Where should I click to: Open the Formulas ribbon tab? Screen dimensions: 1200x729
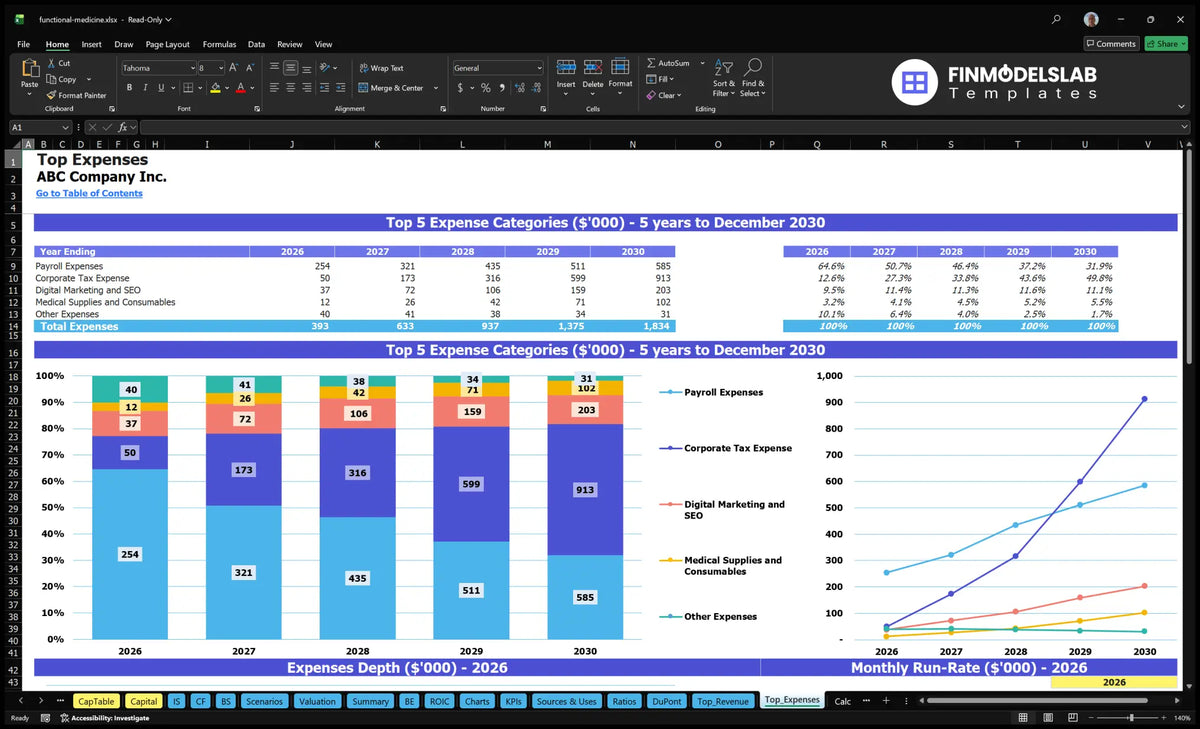(x=219, y=44)
